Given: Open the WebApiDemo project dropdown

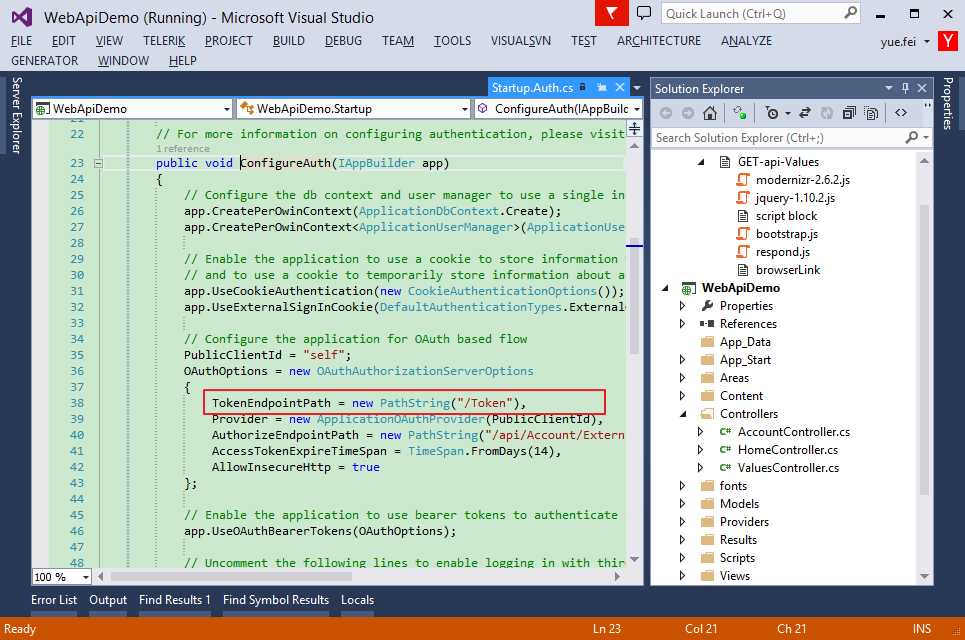Looking at the screenshot, I should [226, 109].
